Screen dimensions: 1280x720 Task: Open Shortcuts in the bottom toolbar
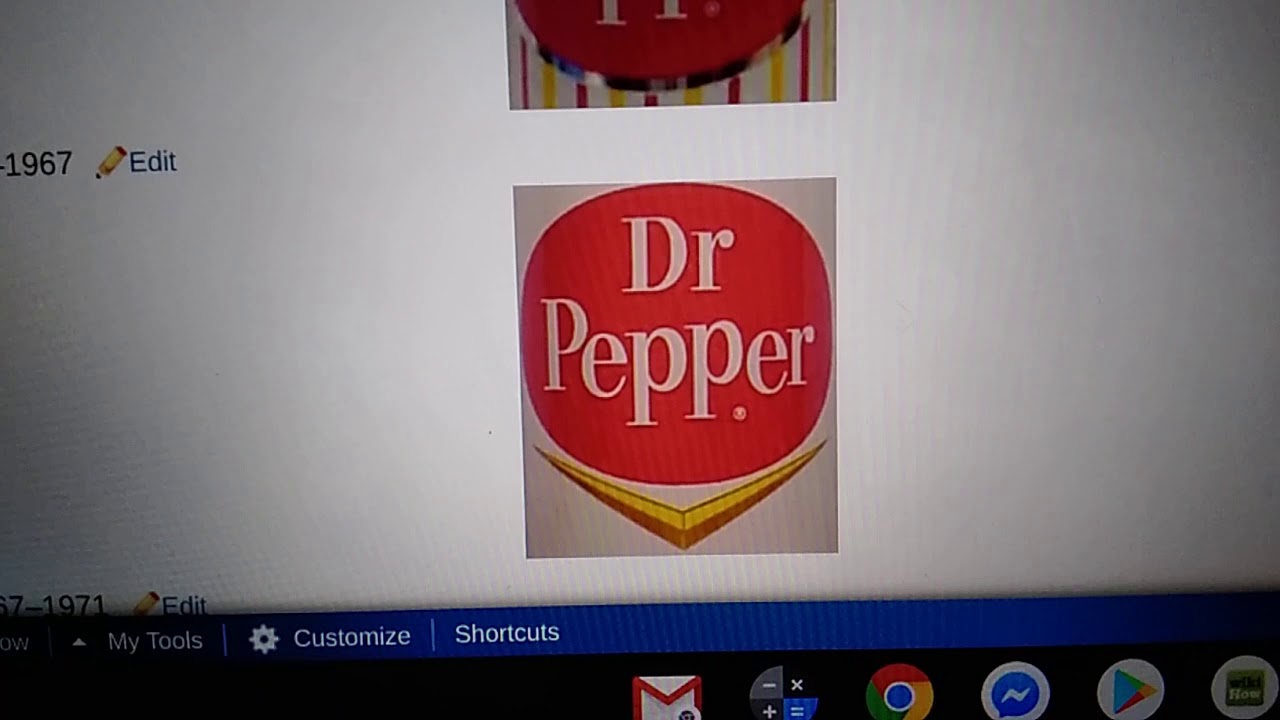point(507,633)
